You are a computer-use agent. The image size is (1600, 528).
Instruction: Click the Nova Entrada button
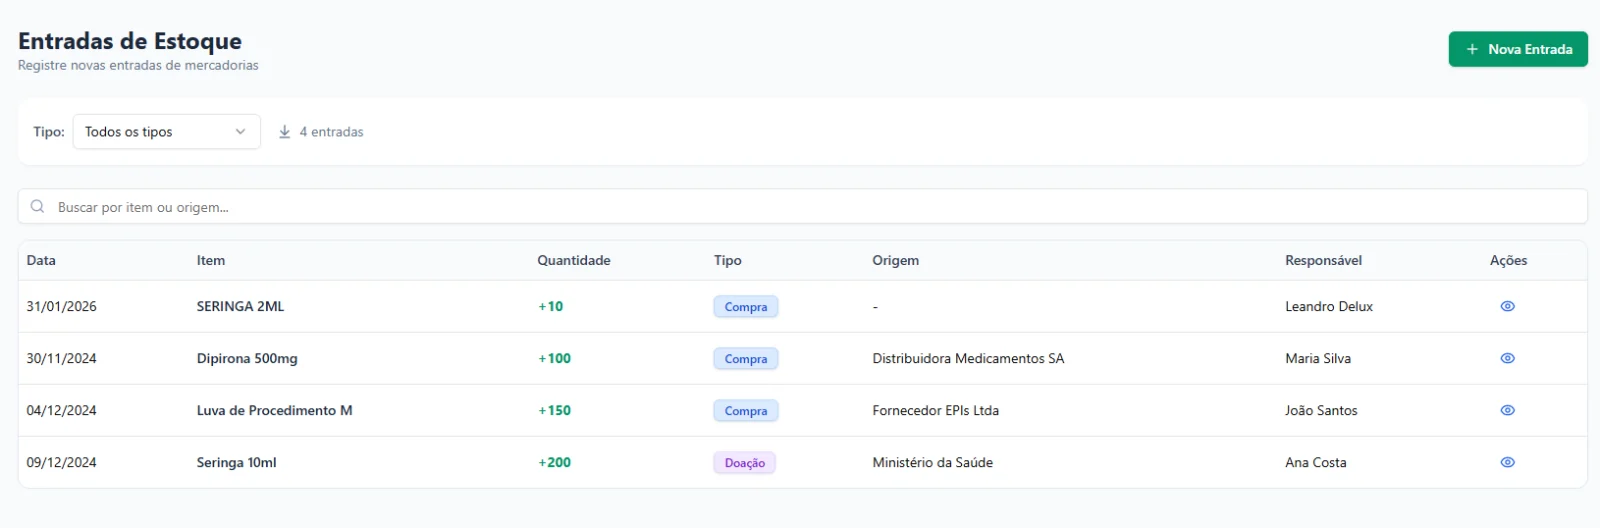[1518, 49]
